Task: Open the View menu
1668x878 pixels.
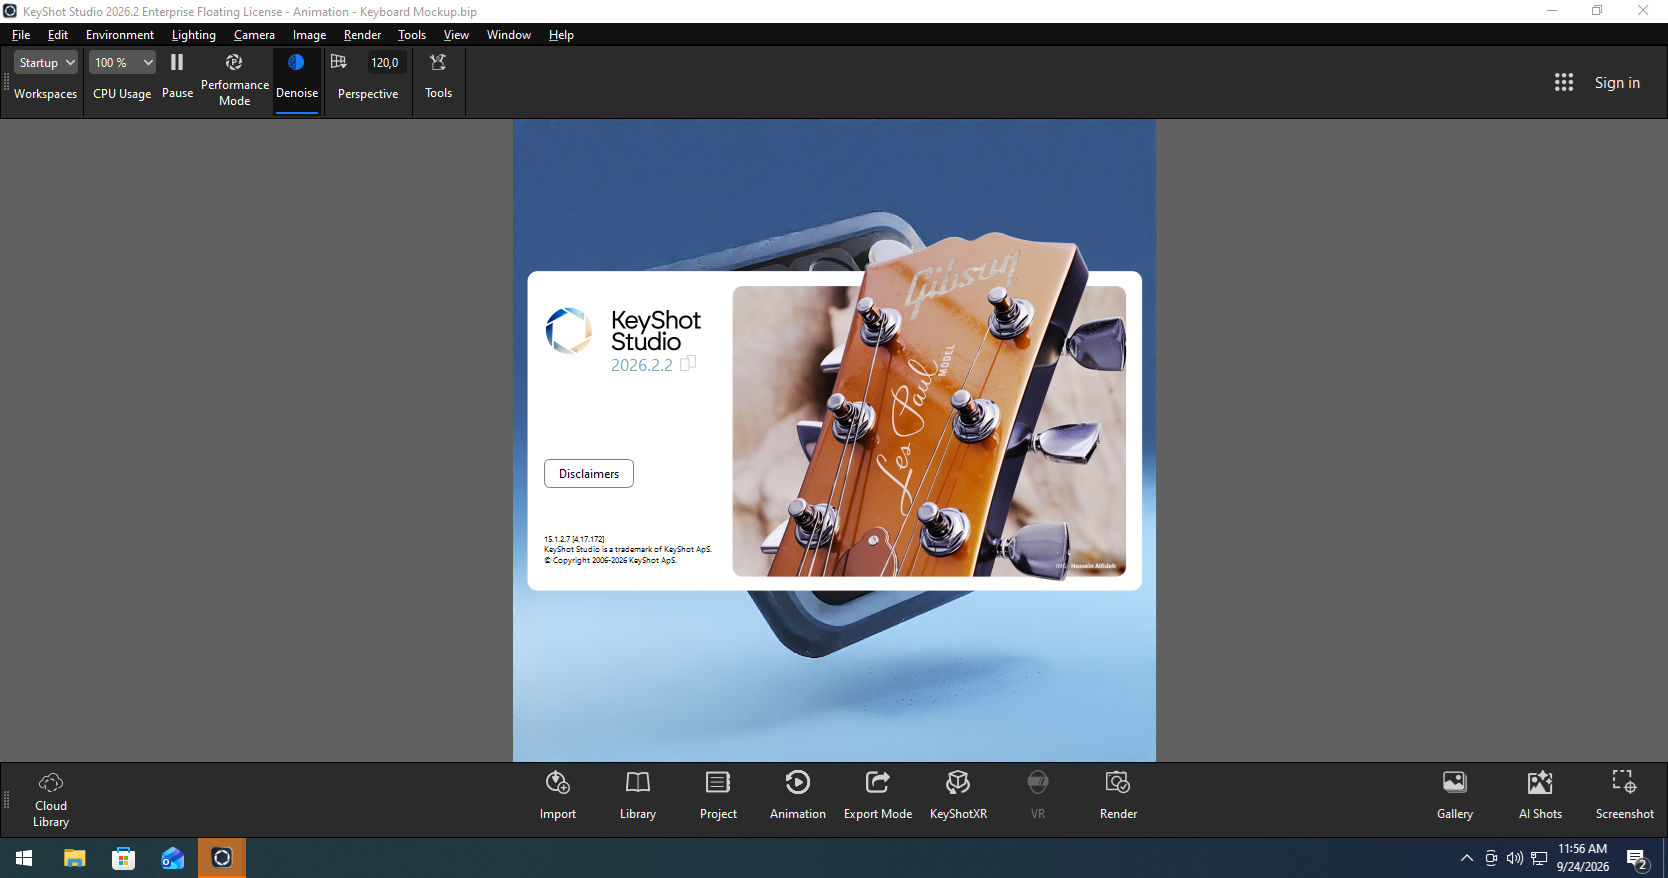Action: click(456, 35)
